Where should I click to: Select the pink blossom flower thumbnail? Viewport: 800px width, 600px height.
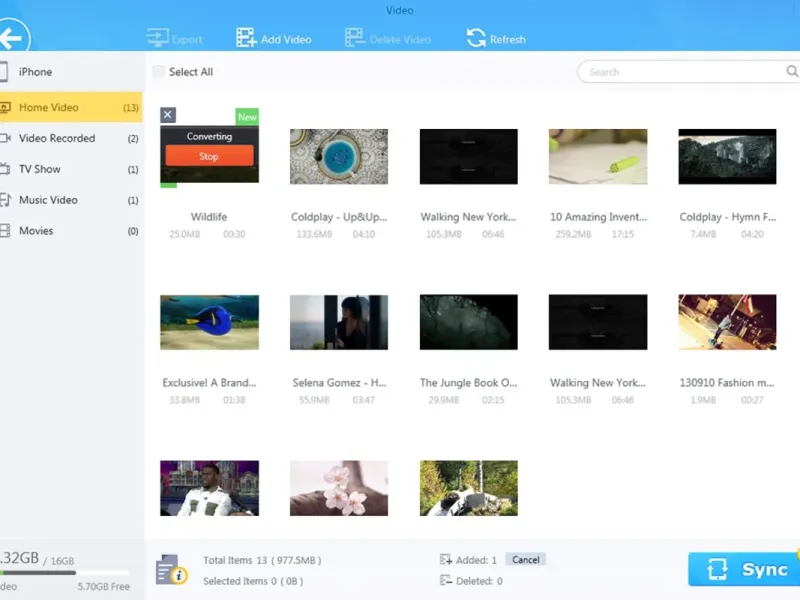point(339,488)
